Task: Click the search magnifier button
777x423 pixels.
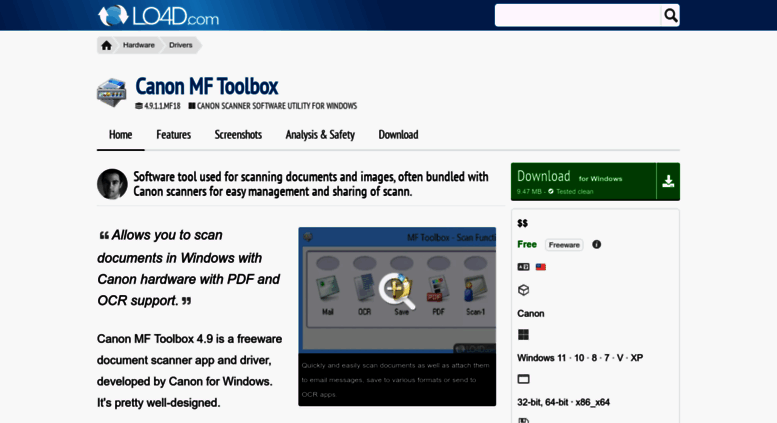Action: pos(670,16)
